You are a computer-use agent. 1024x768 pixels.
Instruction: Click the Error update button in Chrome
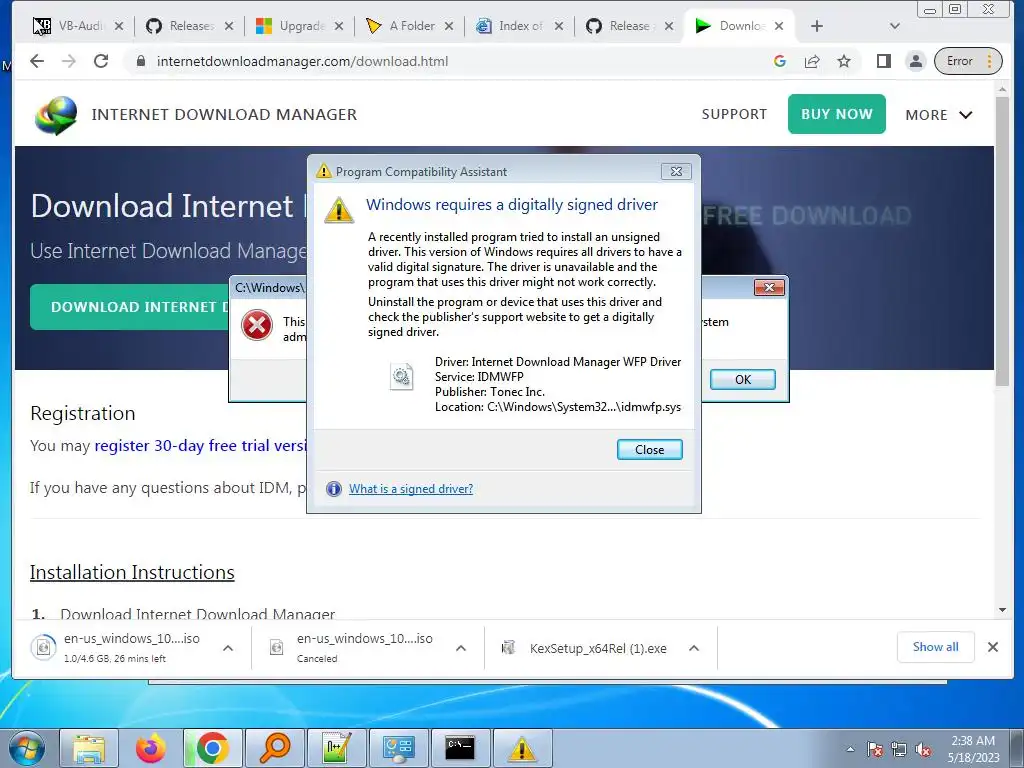pyautogui.click(x=968, y=61)
